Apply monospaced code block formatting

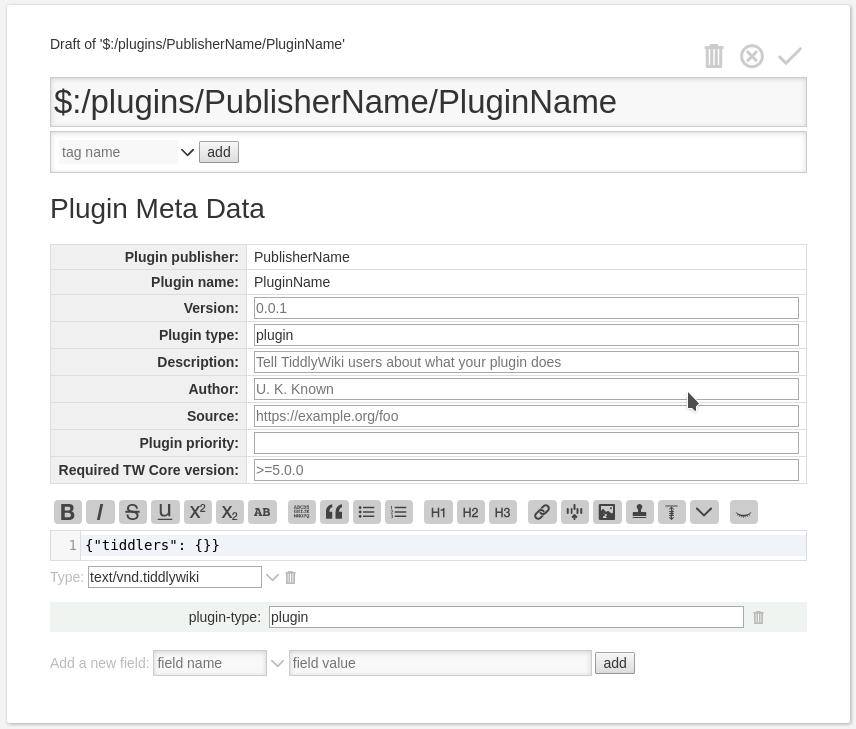(302, 512)
